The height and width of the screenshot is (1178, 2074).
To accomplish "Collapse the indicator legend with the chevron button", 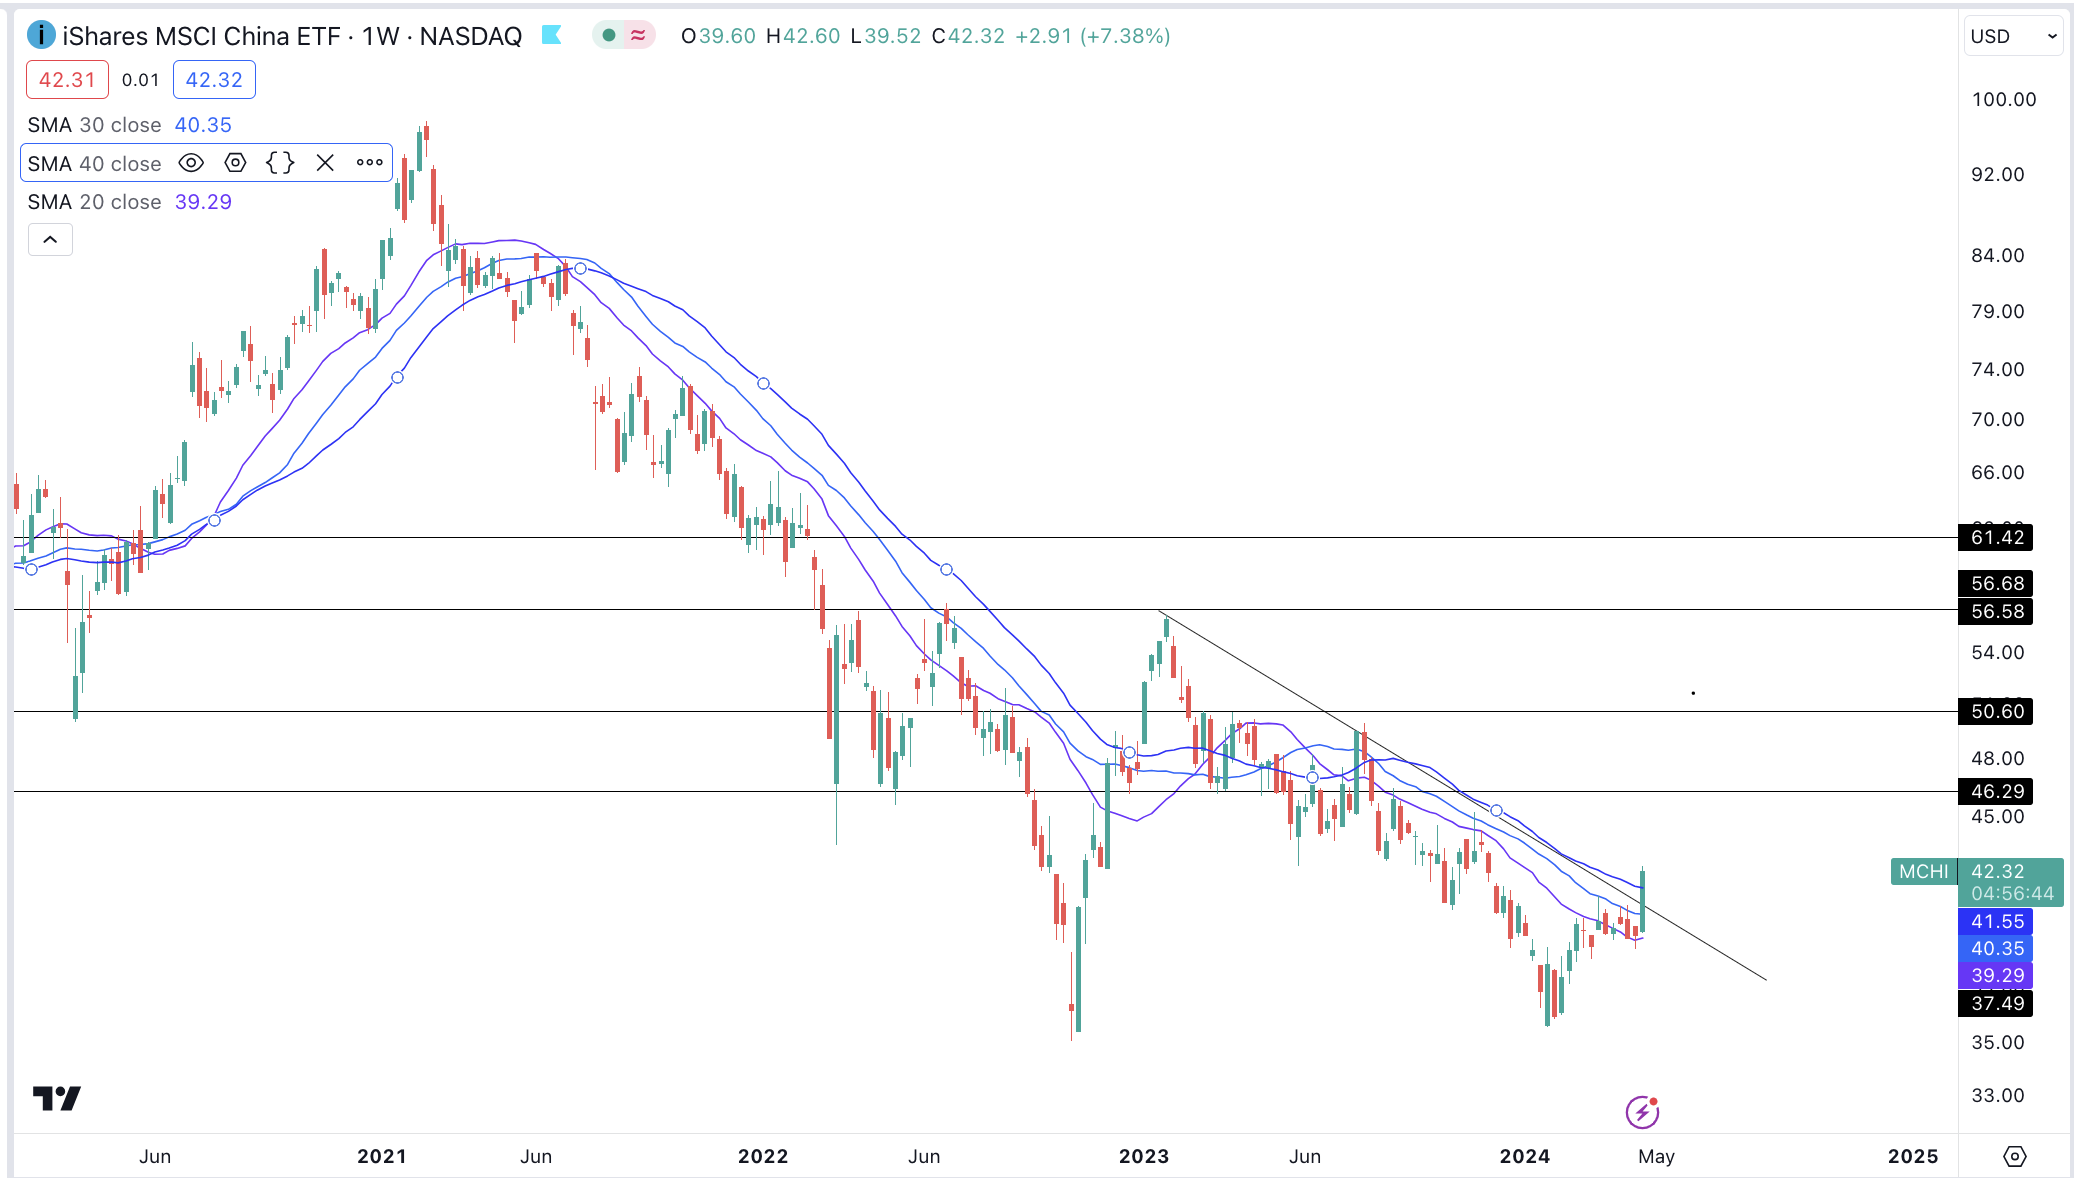I will (x=49, y=239).
